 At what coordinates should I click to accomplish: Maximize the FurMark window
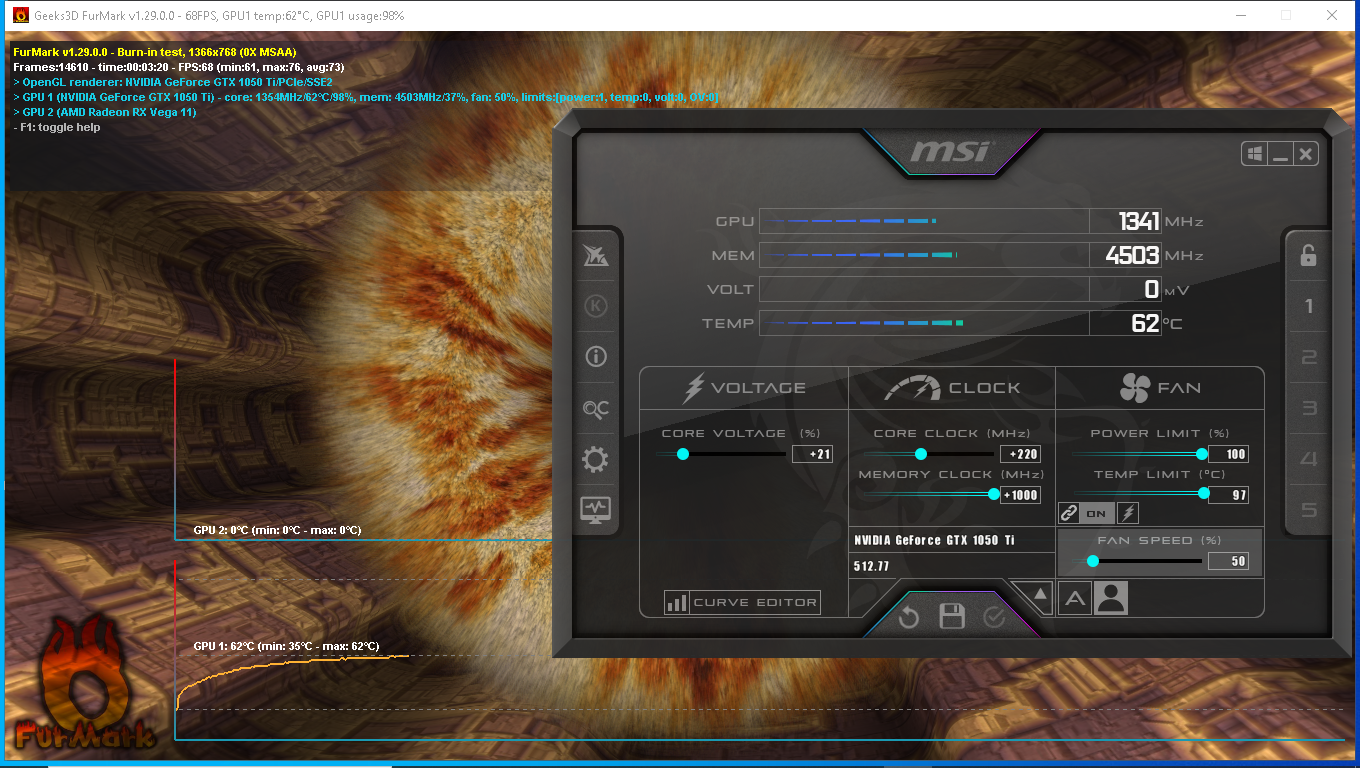tap(1286, 15)
